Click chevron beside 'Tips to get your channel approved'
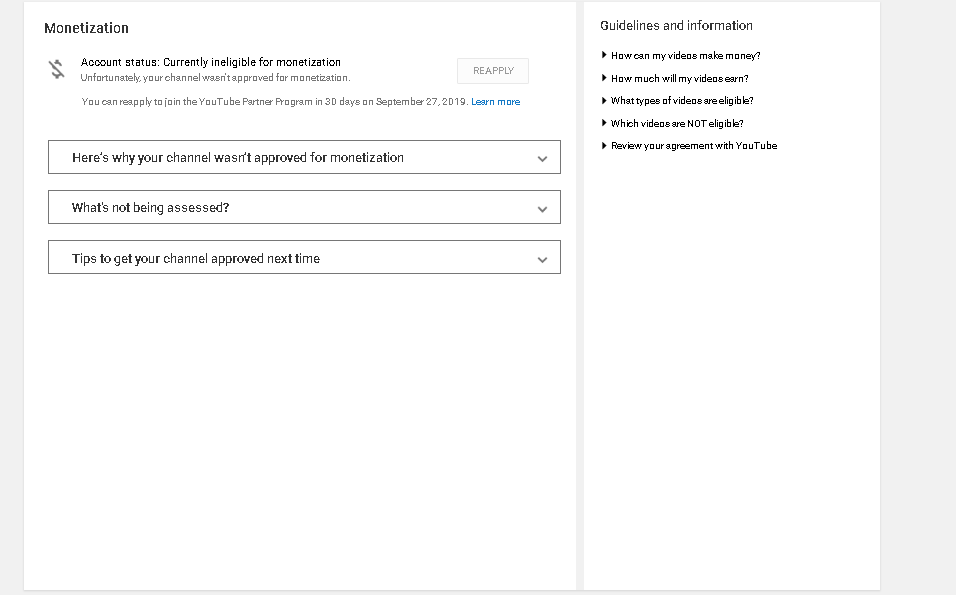Viewport: 956px width, 595px height. tap(542, 260)
